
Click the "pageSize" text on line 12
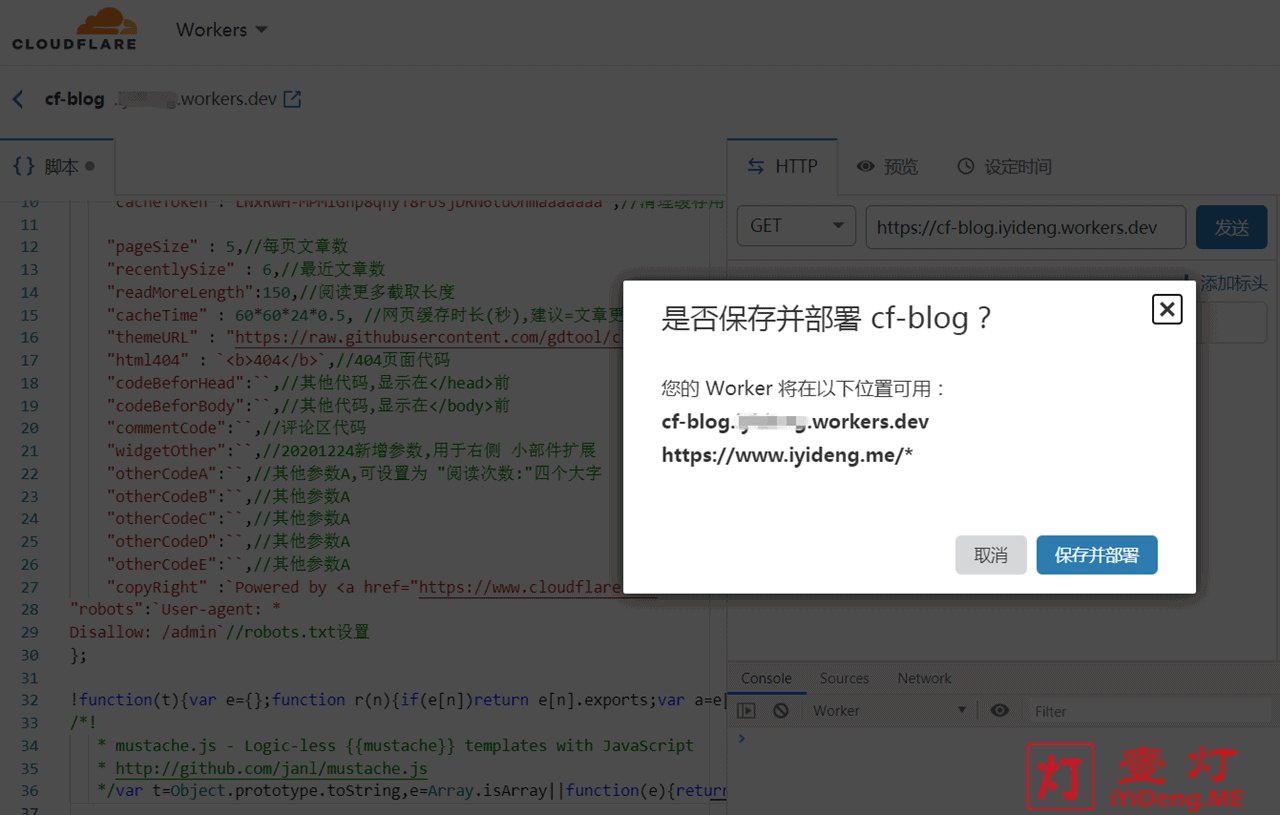pyautogui.click(x=151, y=246)
